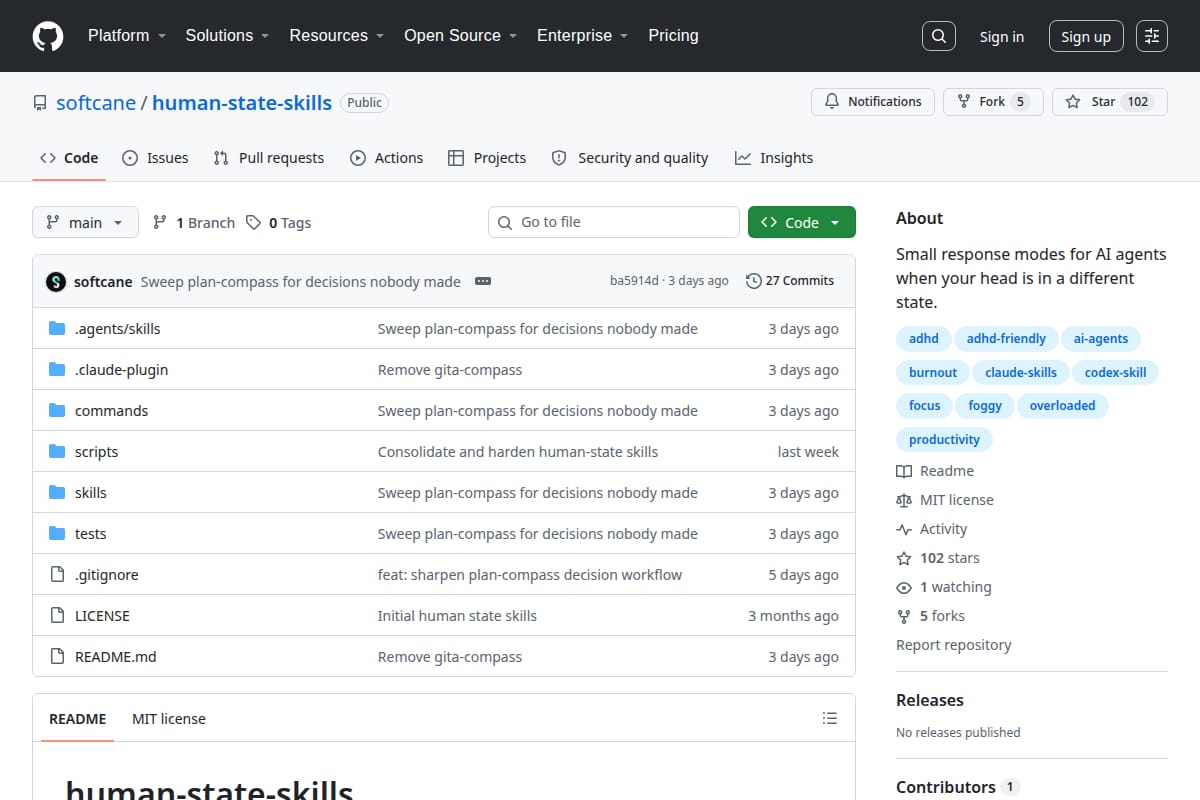Click the softcane avatar in commit row
Image resolution: width=1200 pixels, height=800 pixels.
[x=56, y=281]
